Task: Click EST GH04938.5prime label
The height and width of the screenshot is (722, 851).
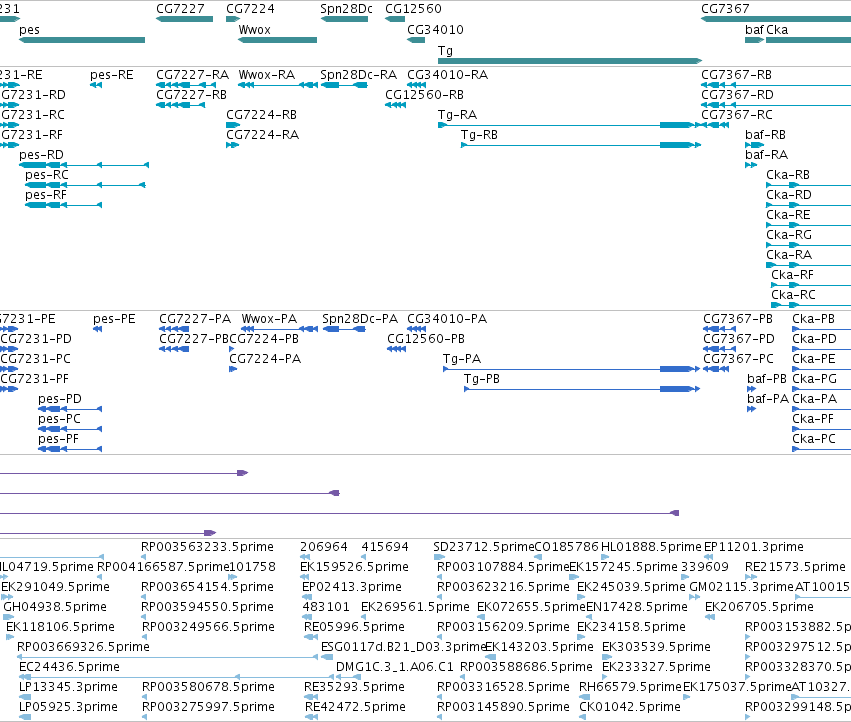Action: pos(55,607)
